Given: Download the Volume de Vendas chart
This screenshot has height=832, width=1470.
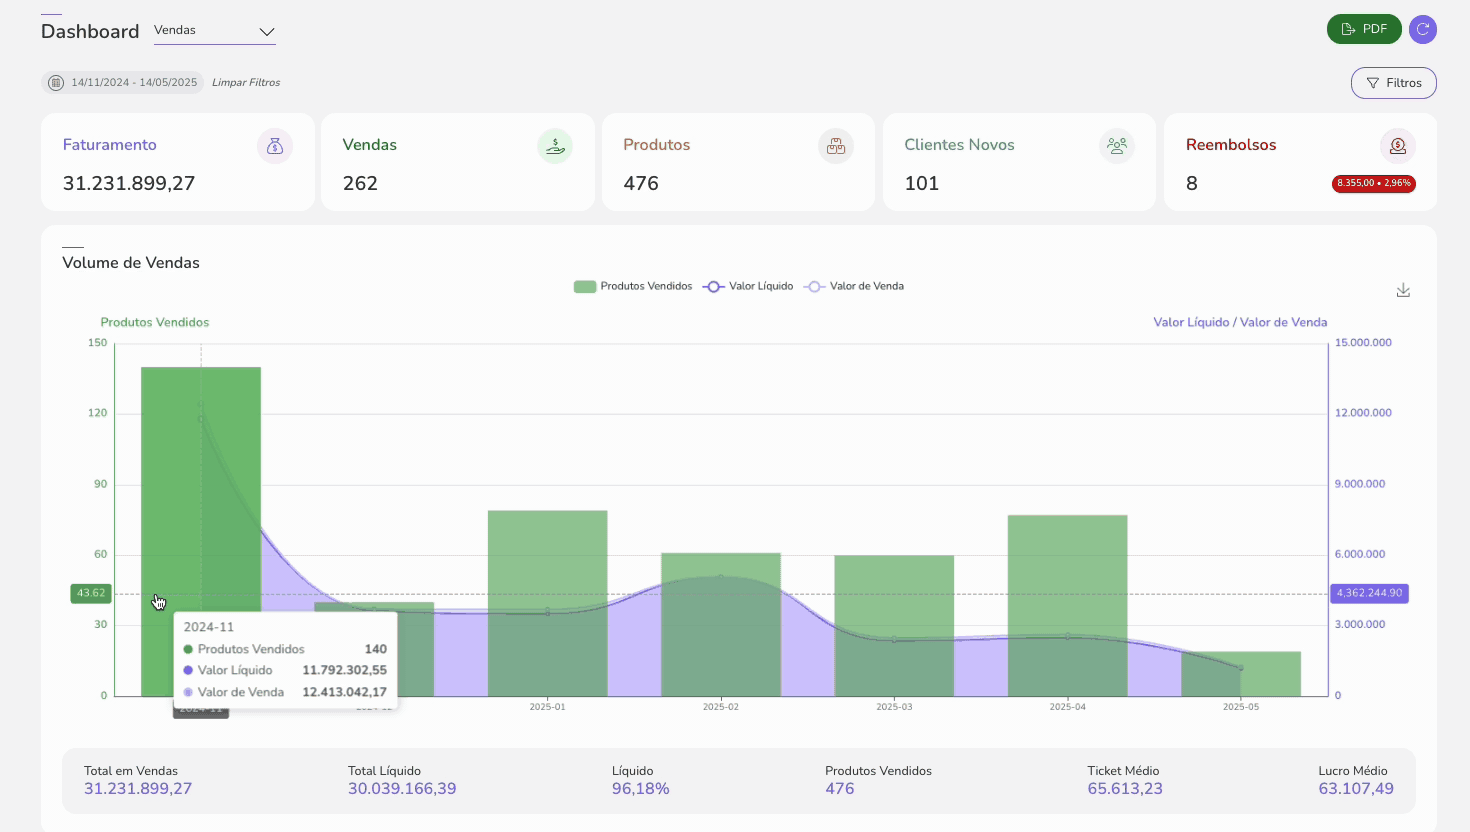Looking at the screenshot, I should click(x=1403, y=290).
